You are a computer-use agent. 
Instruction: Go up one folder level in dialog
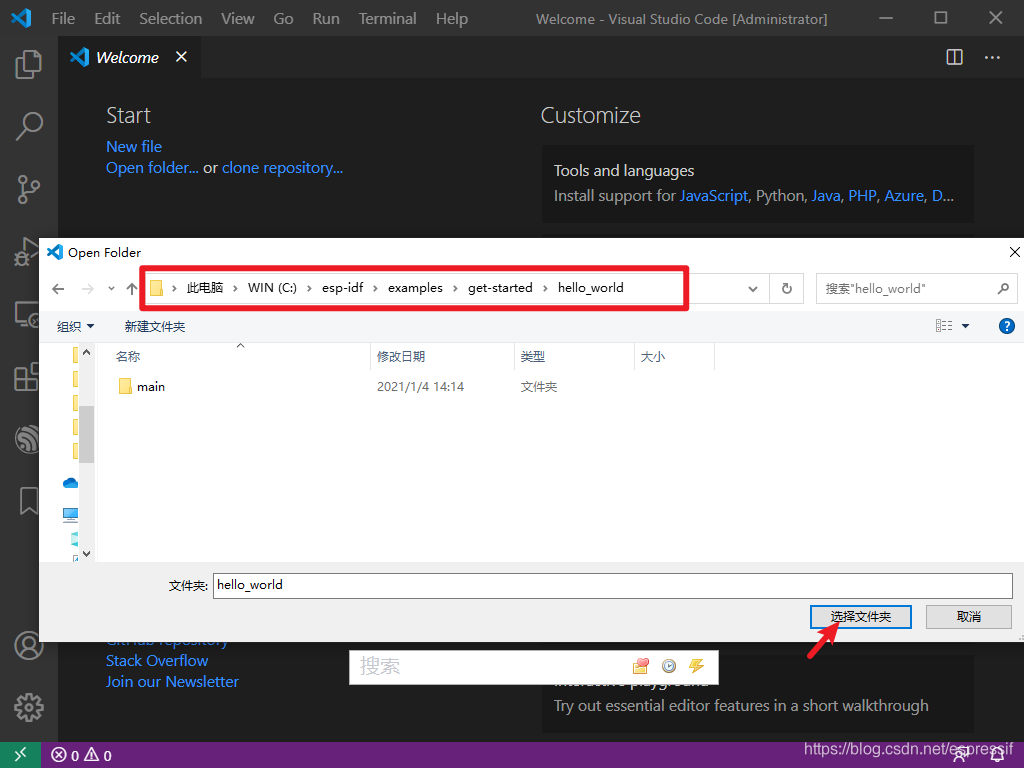[x=132, y=289]
